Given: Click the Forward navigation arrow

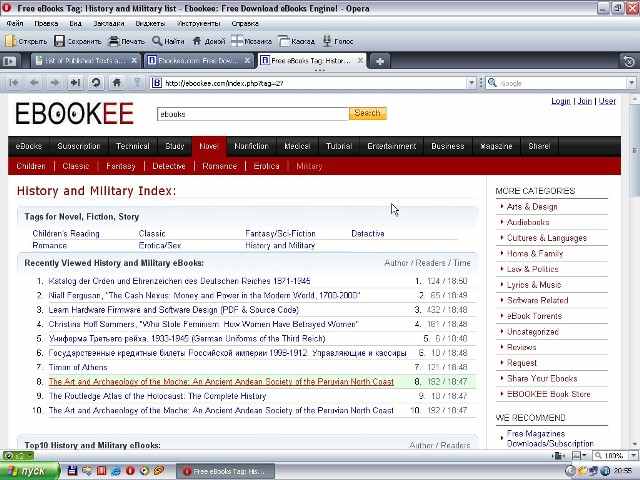Looking at the screenshot, I should [55, 83].
